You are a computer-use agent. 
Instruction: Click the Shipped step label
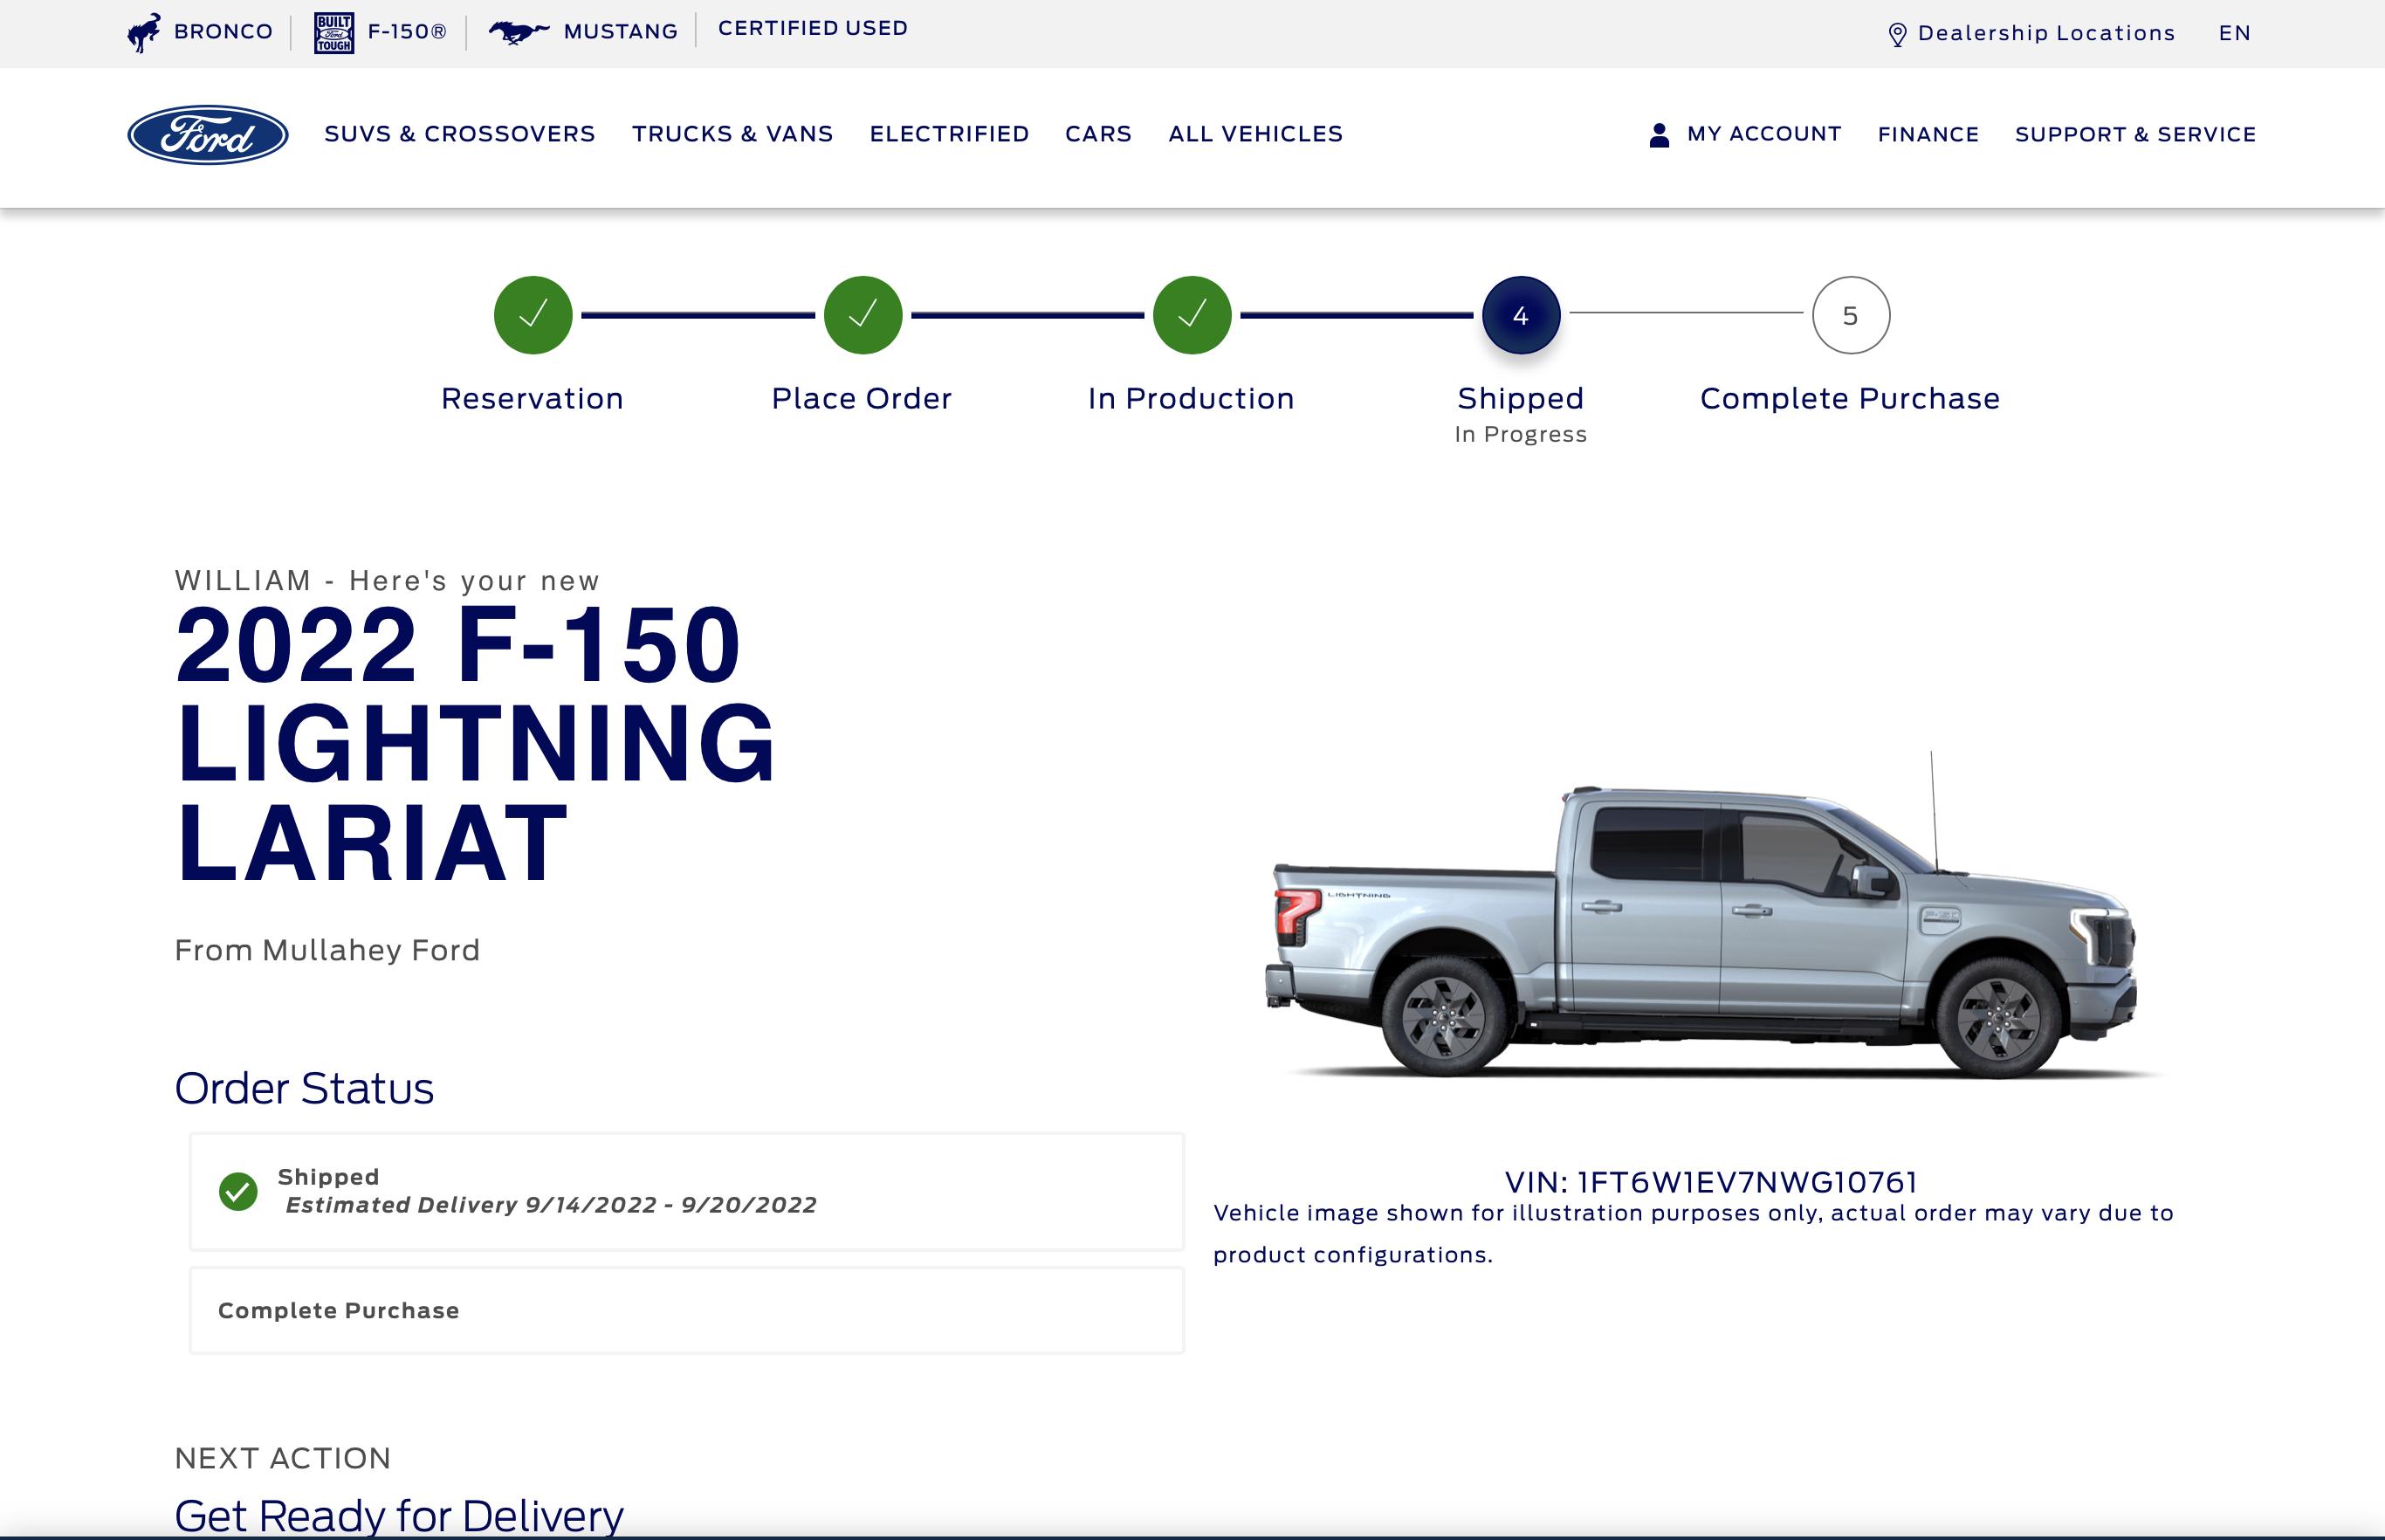click(x=1521, y=399)
